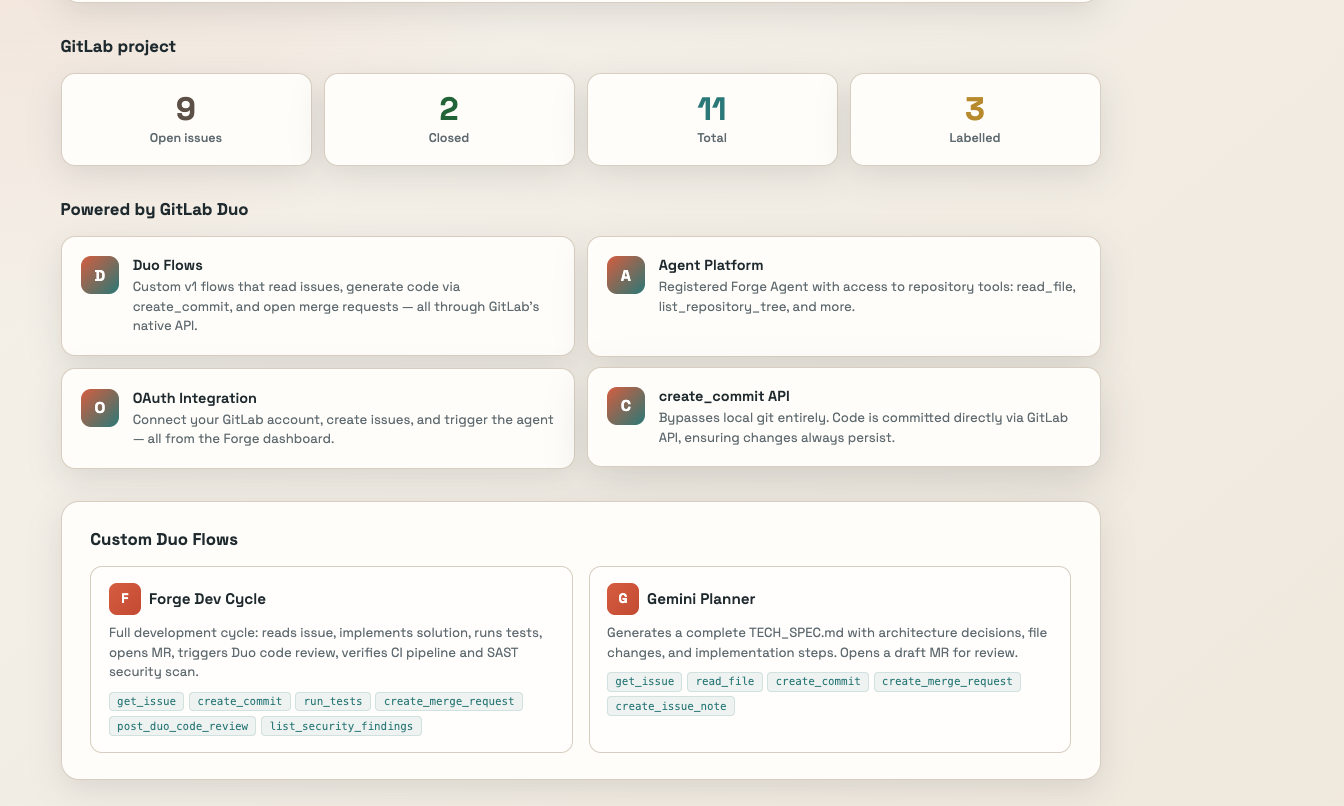Click the Forge Dev Cycle description text

point(327,652)
